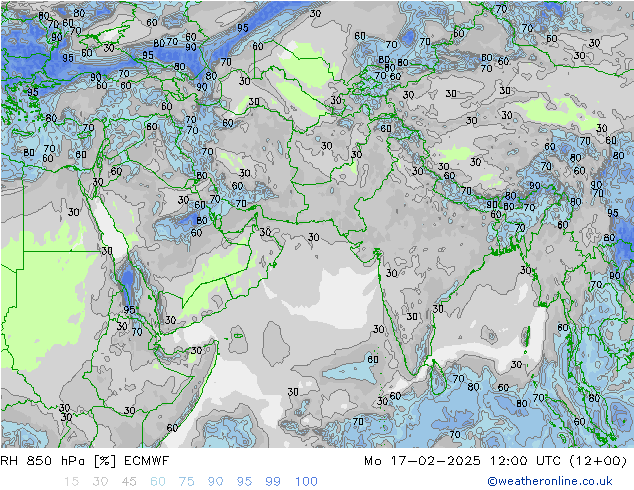Click the dark blue patch beside Red Sea

point(128,285)
